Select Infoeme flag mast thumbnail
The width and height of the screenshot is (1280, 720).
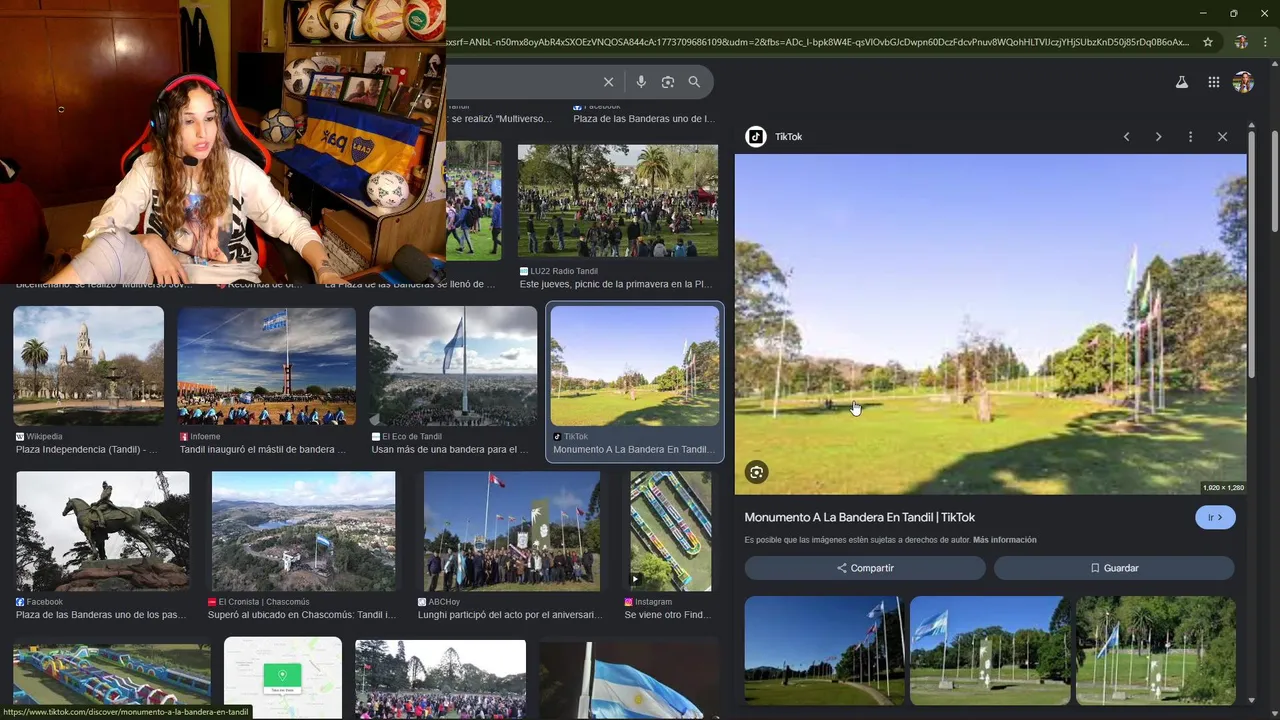[x=266, y=365]
